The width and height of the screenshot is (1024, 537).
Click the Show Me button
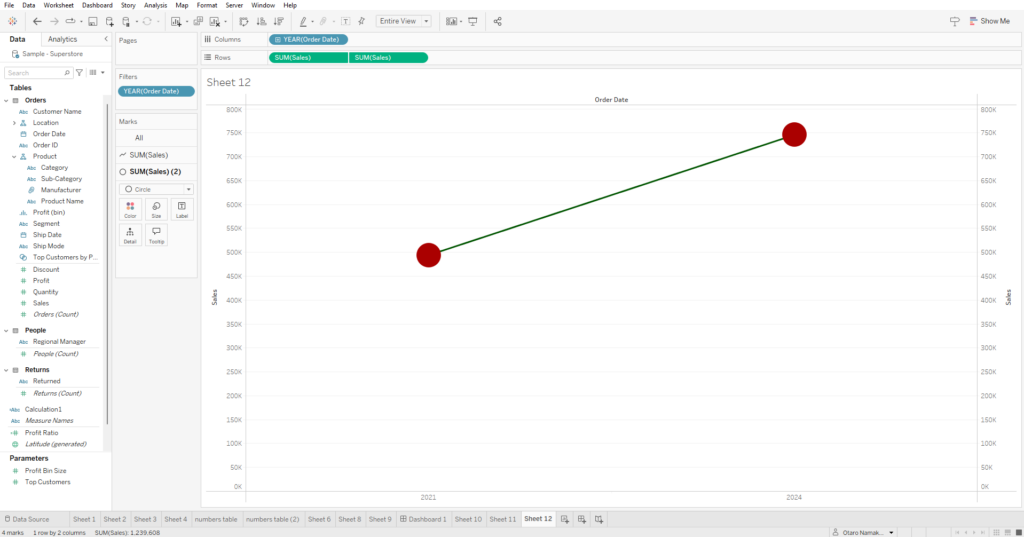tap(989, 21)
